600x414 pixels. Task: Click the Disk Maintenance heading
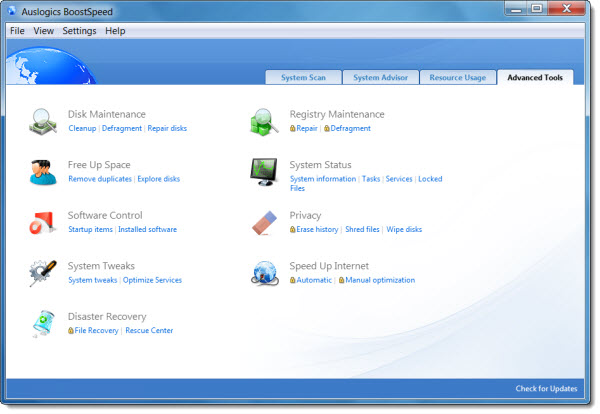pyautogui.click(x=107, y=114)
